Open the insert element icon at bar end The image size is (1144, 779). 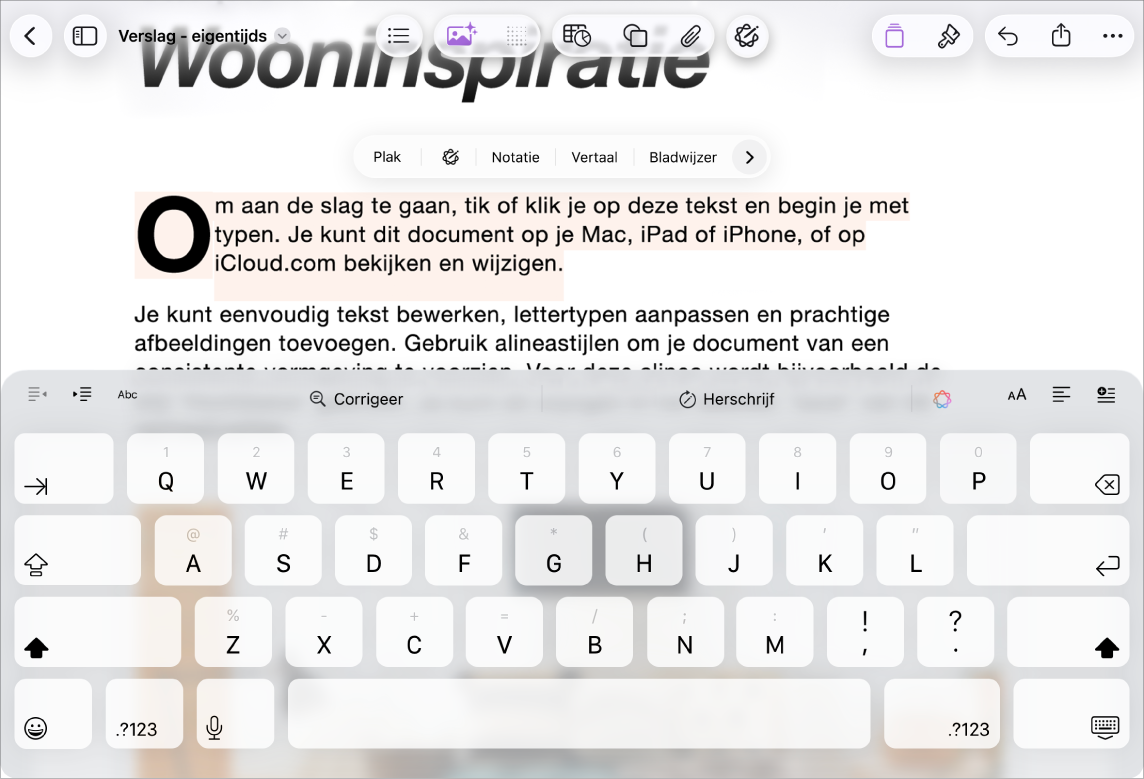(x=1106, y=395)
